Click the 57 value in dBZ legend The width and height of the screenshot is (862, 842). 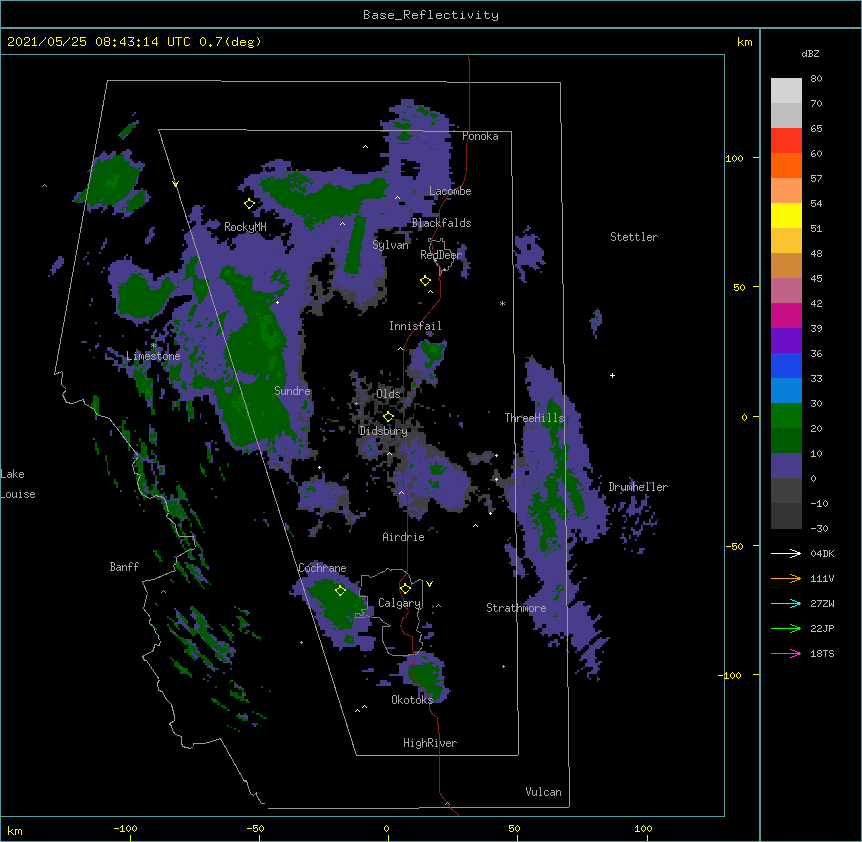pyautogui.click(x=816, y=179)
